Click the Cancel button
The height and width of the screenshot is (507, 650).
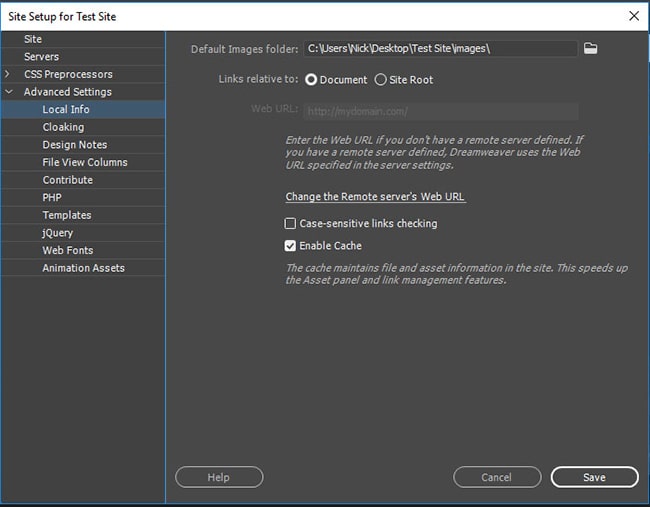pos(497,477)
